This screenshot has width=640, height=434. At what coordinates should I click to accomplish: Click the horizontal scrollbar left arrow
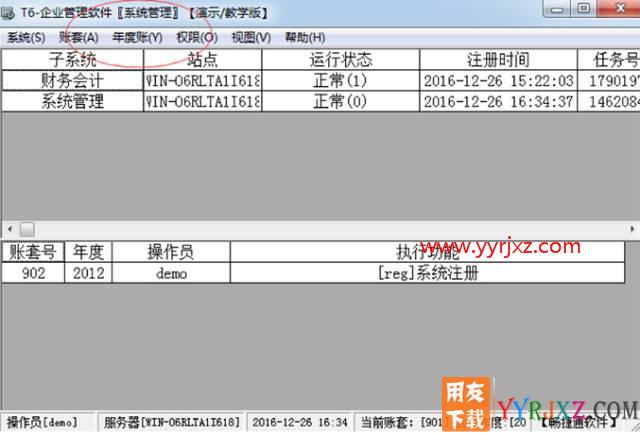pos(10,229)
